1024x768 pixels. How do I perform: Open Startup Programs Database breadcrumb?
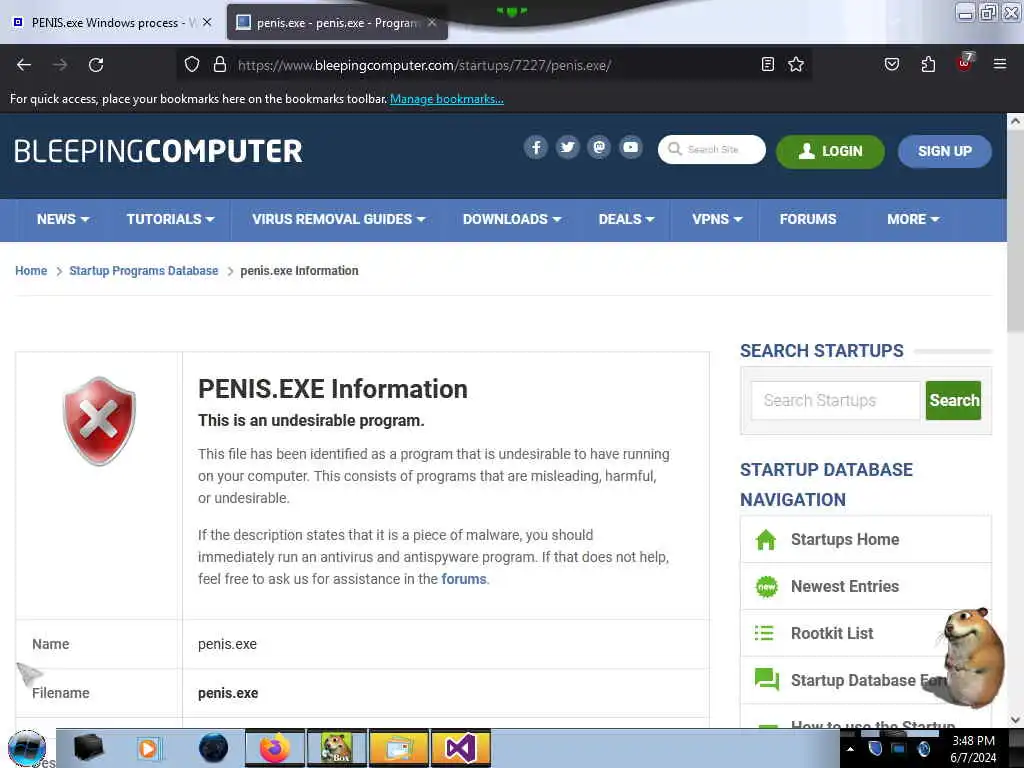(x=144, y=270)
